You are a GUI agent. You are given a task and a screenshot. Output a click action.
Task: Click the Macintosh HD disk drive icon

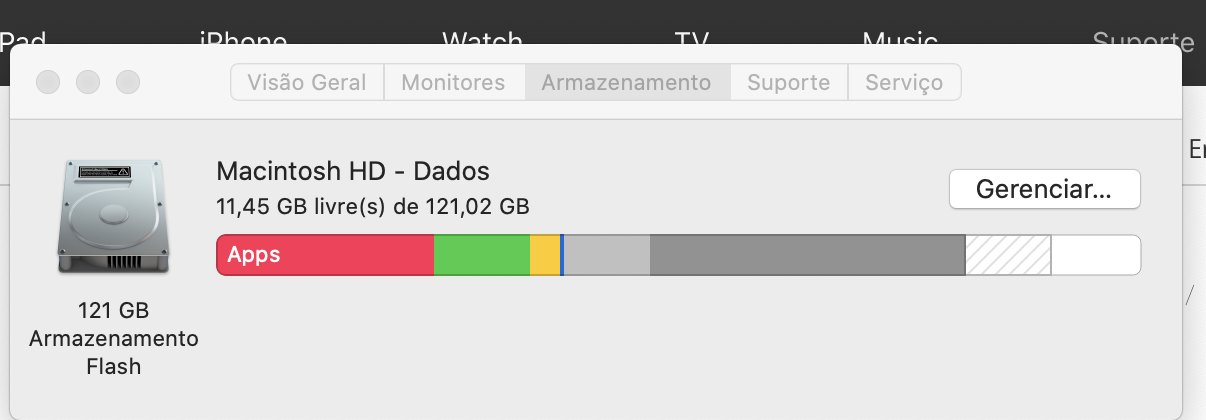click(x=113, y=216)
